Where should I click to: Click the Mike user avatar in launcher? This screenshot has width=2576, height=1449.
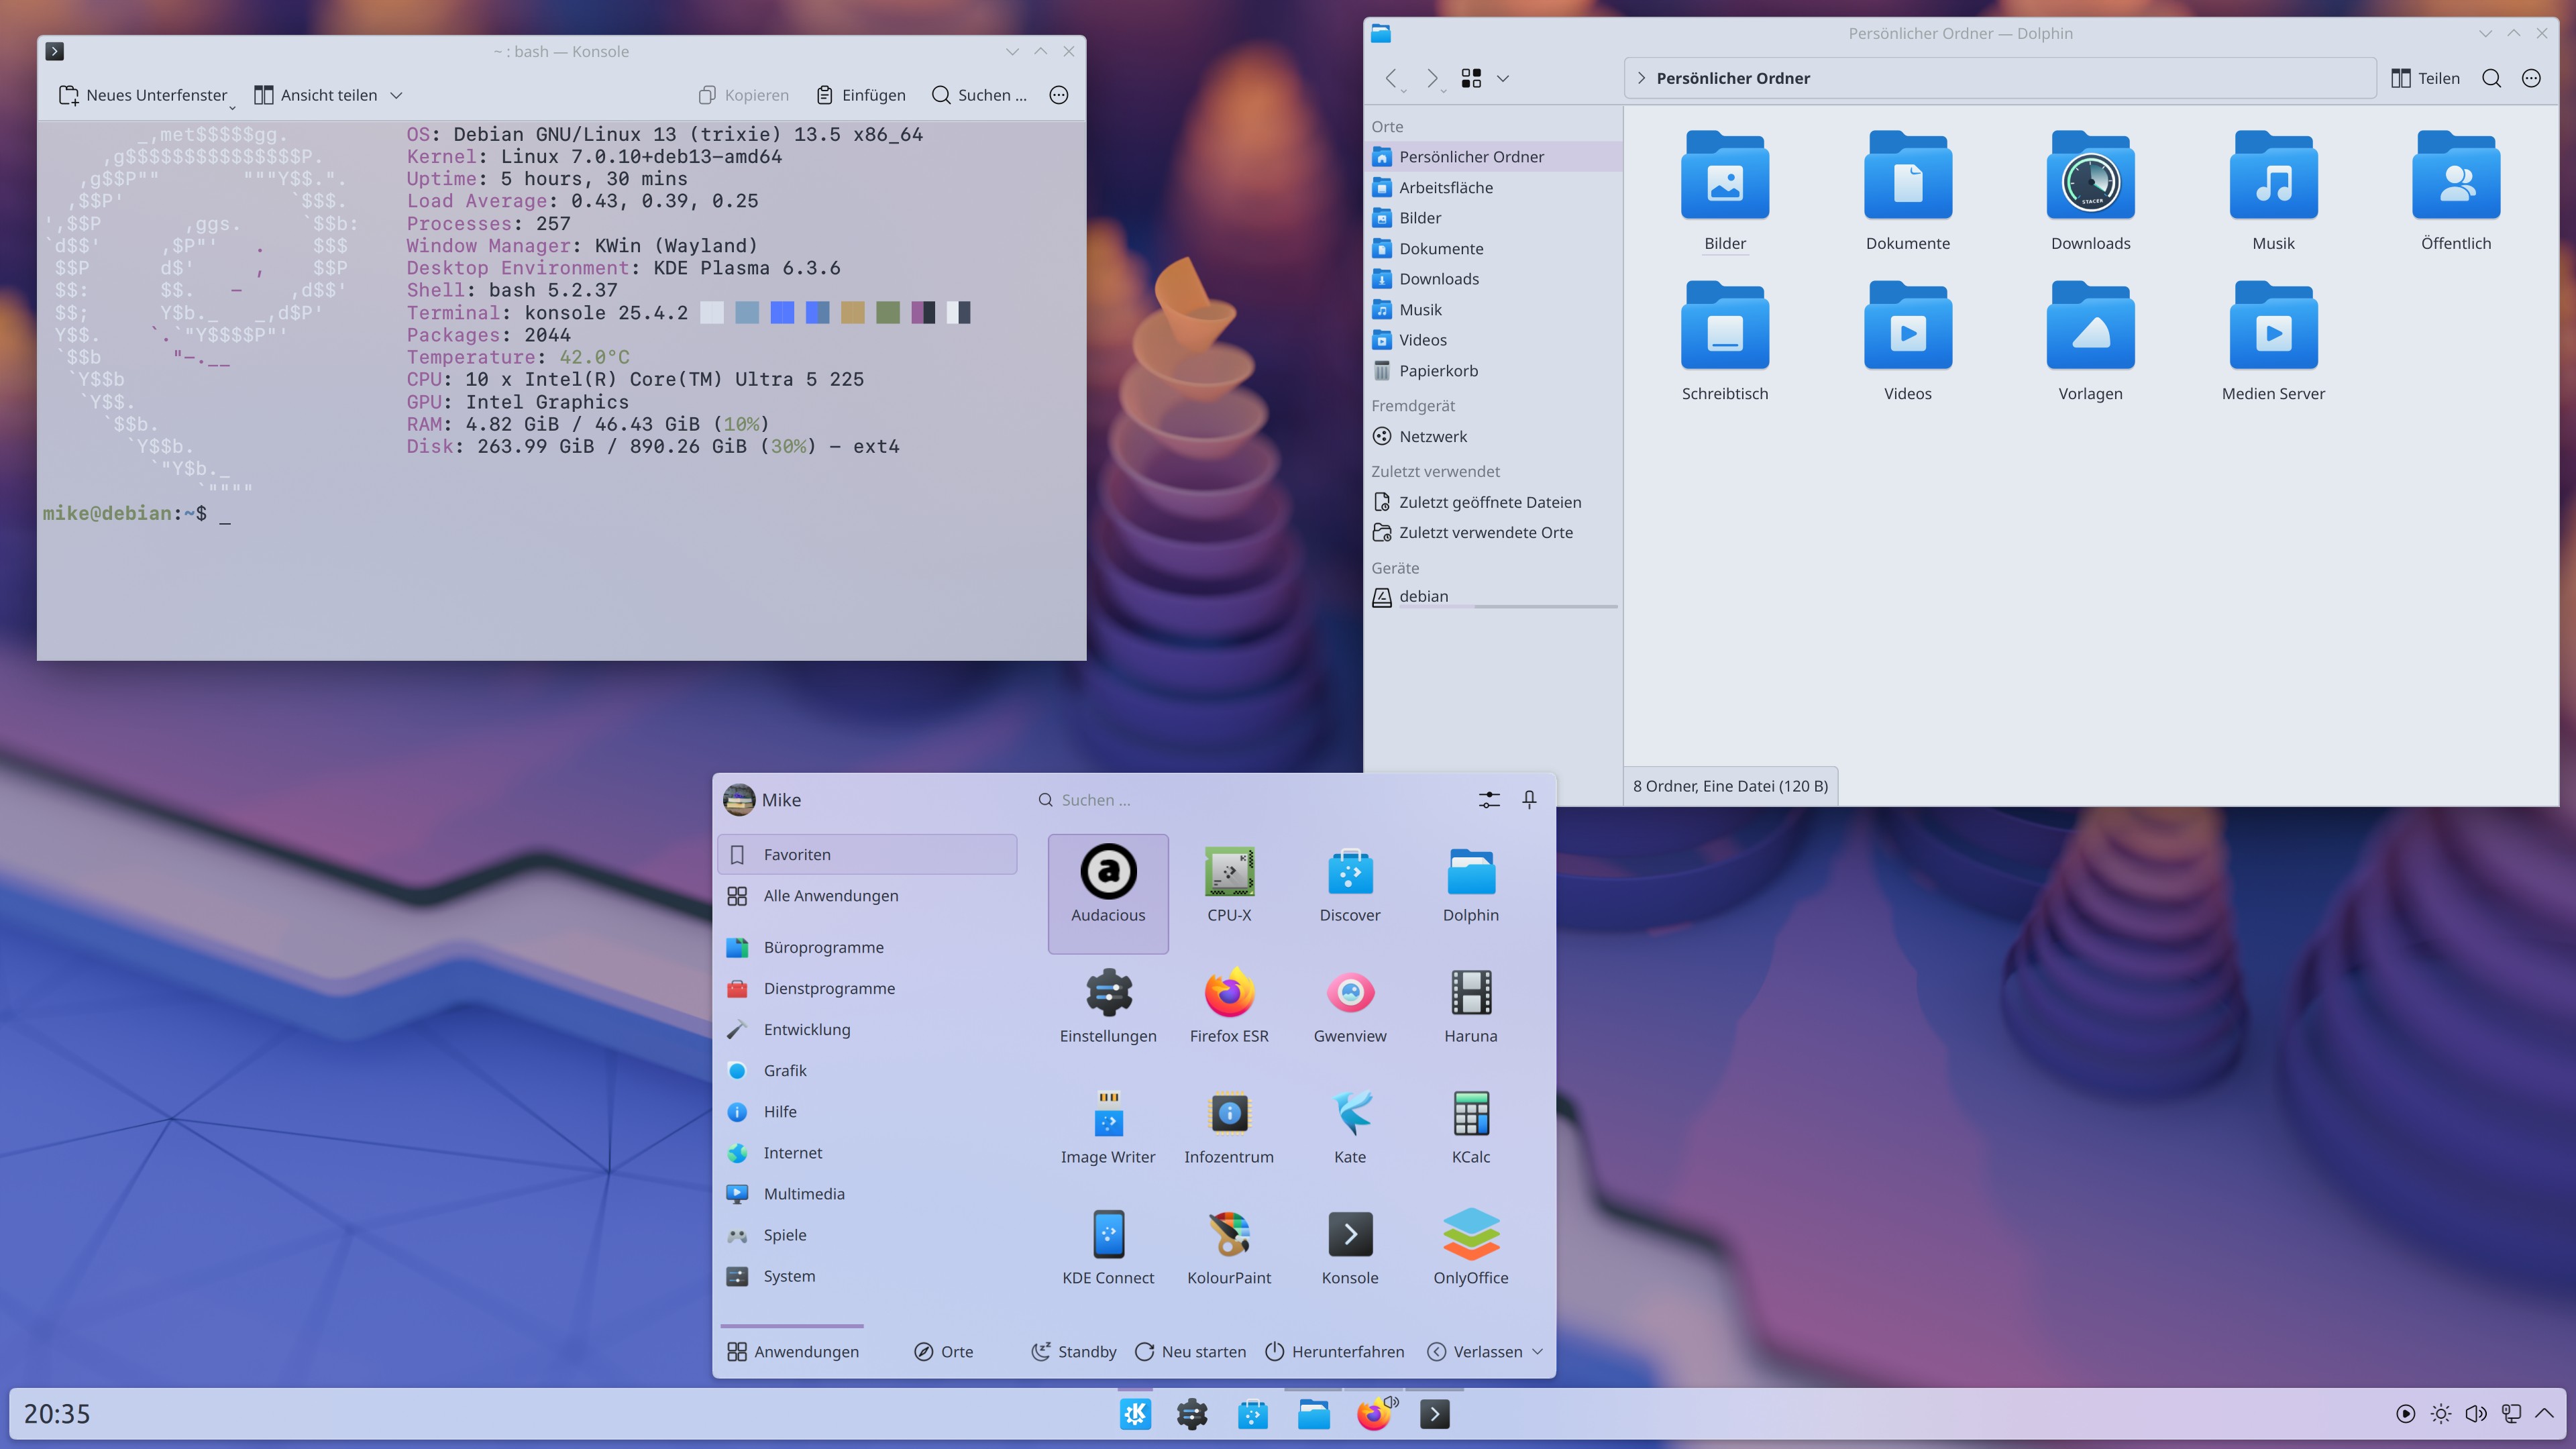click(739, 799)
